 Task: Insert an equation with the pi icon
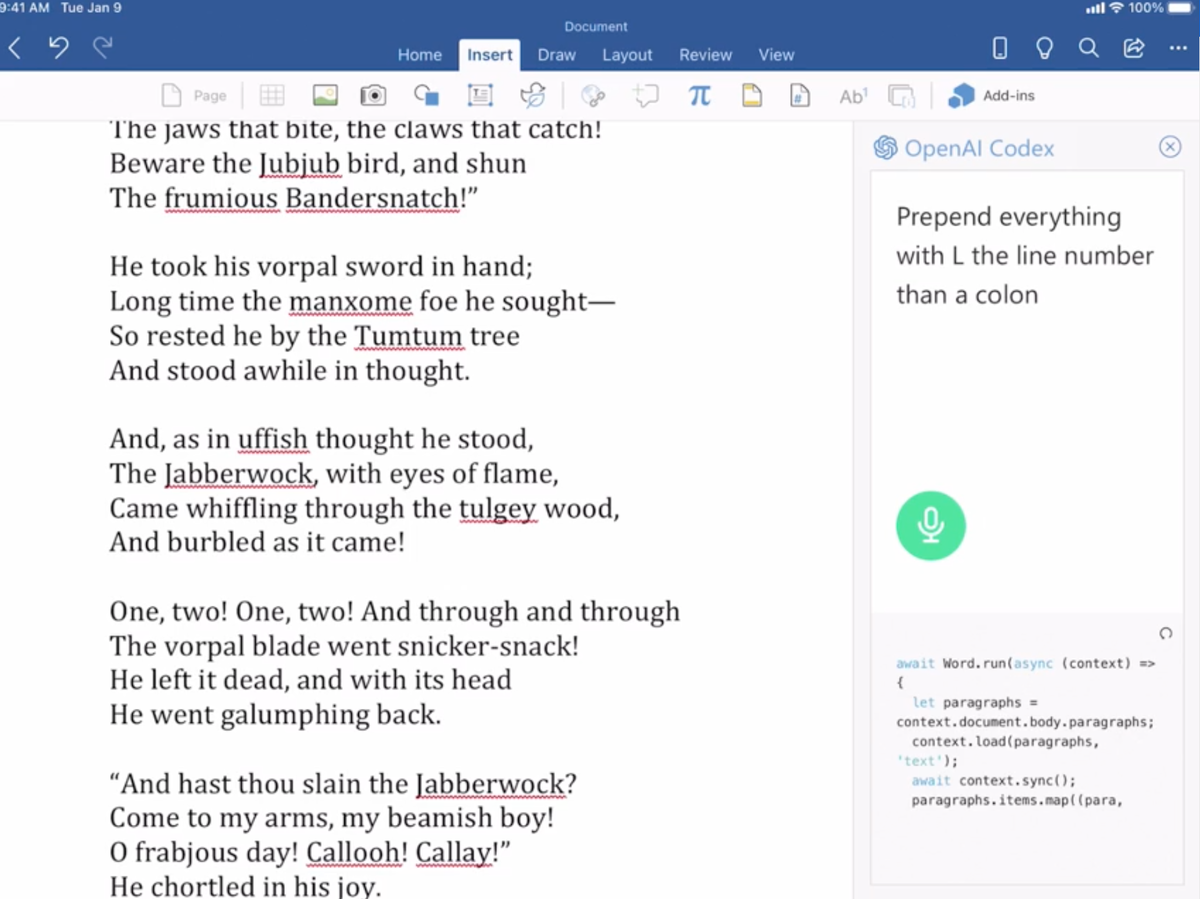[x=700, y=96]
